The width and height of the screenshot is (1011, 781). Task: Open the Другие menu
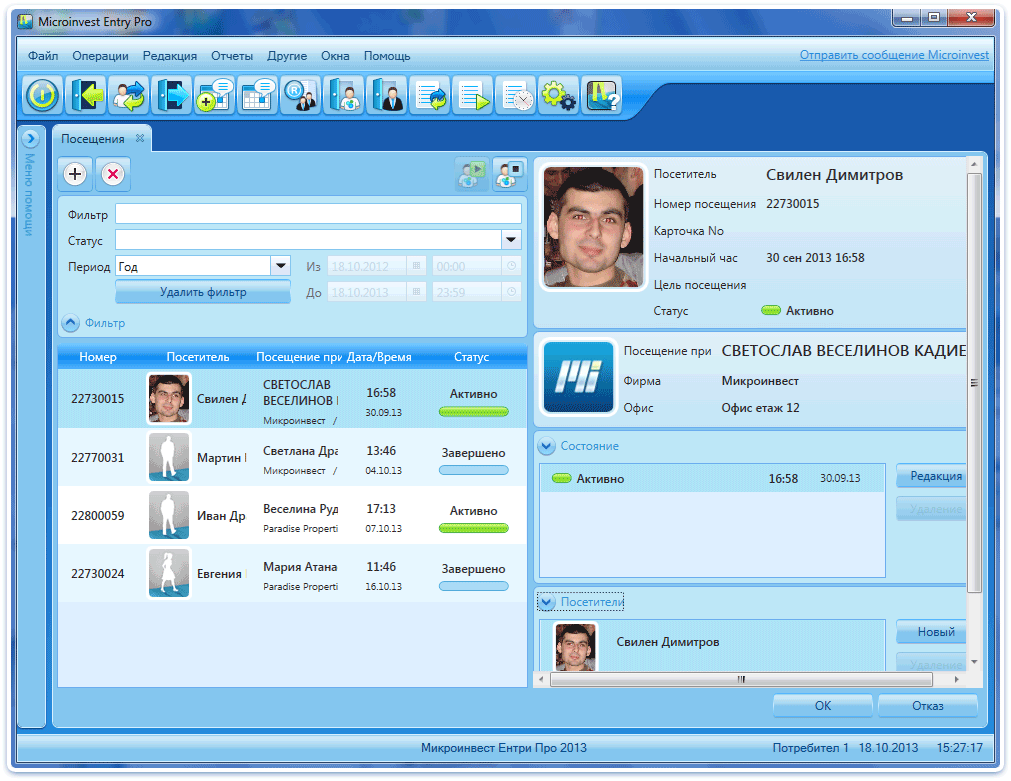click(x=287, y=56)
